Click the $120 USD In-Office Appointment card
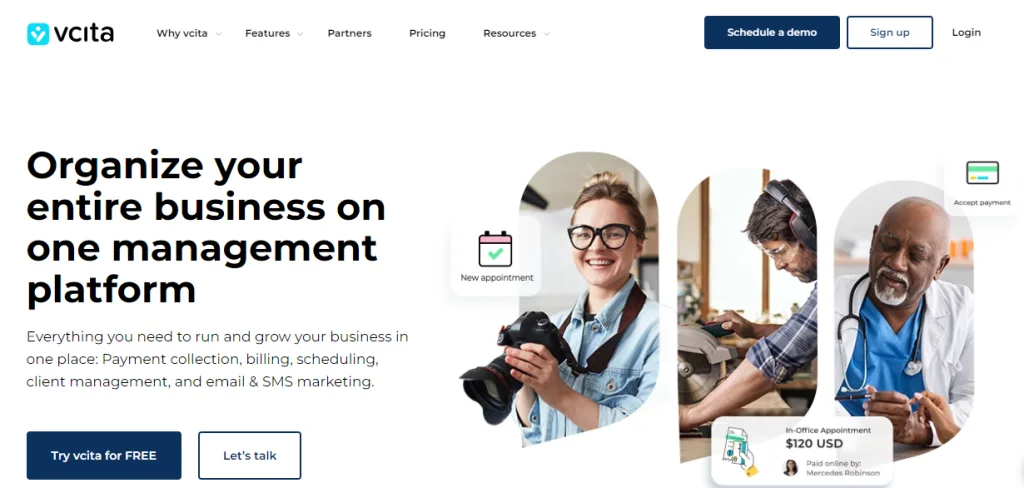This screenshot has height=488, width=1024. click(802, 451)
